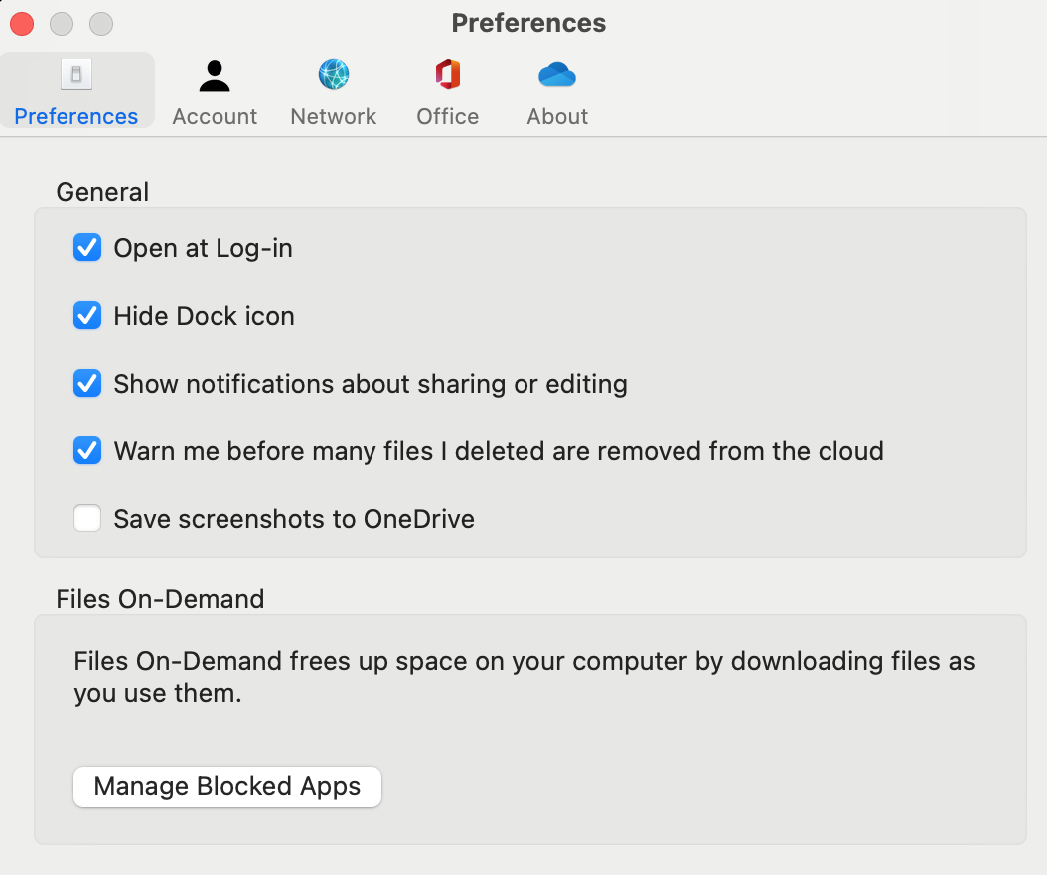Click the Account person silhouette icon
This screenshot has height=875, width=1047.
tap(214, 75)
